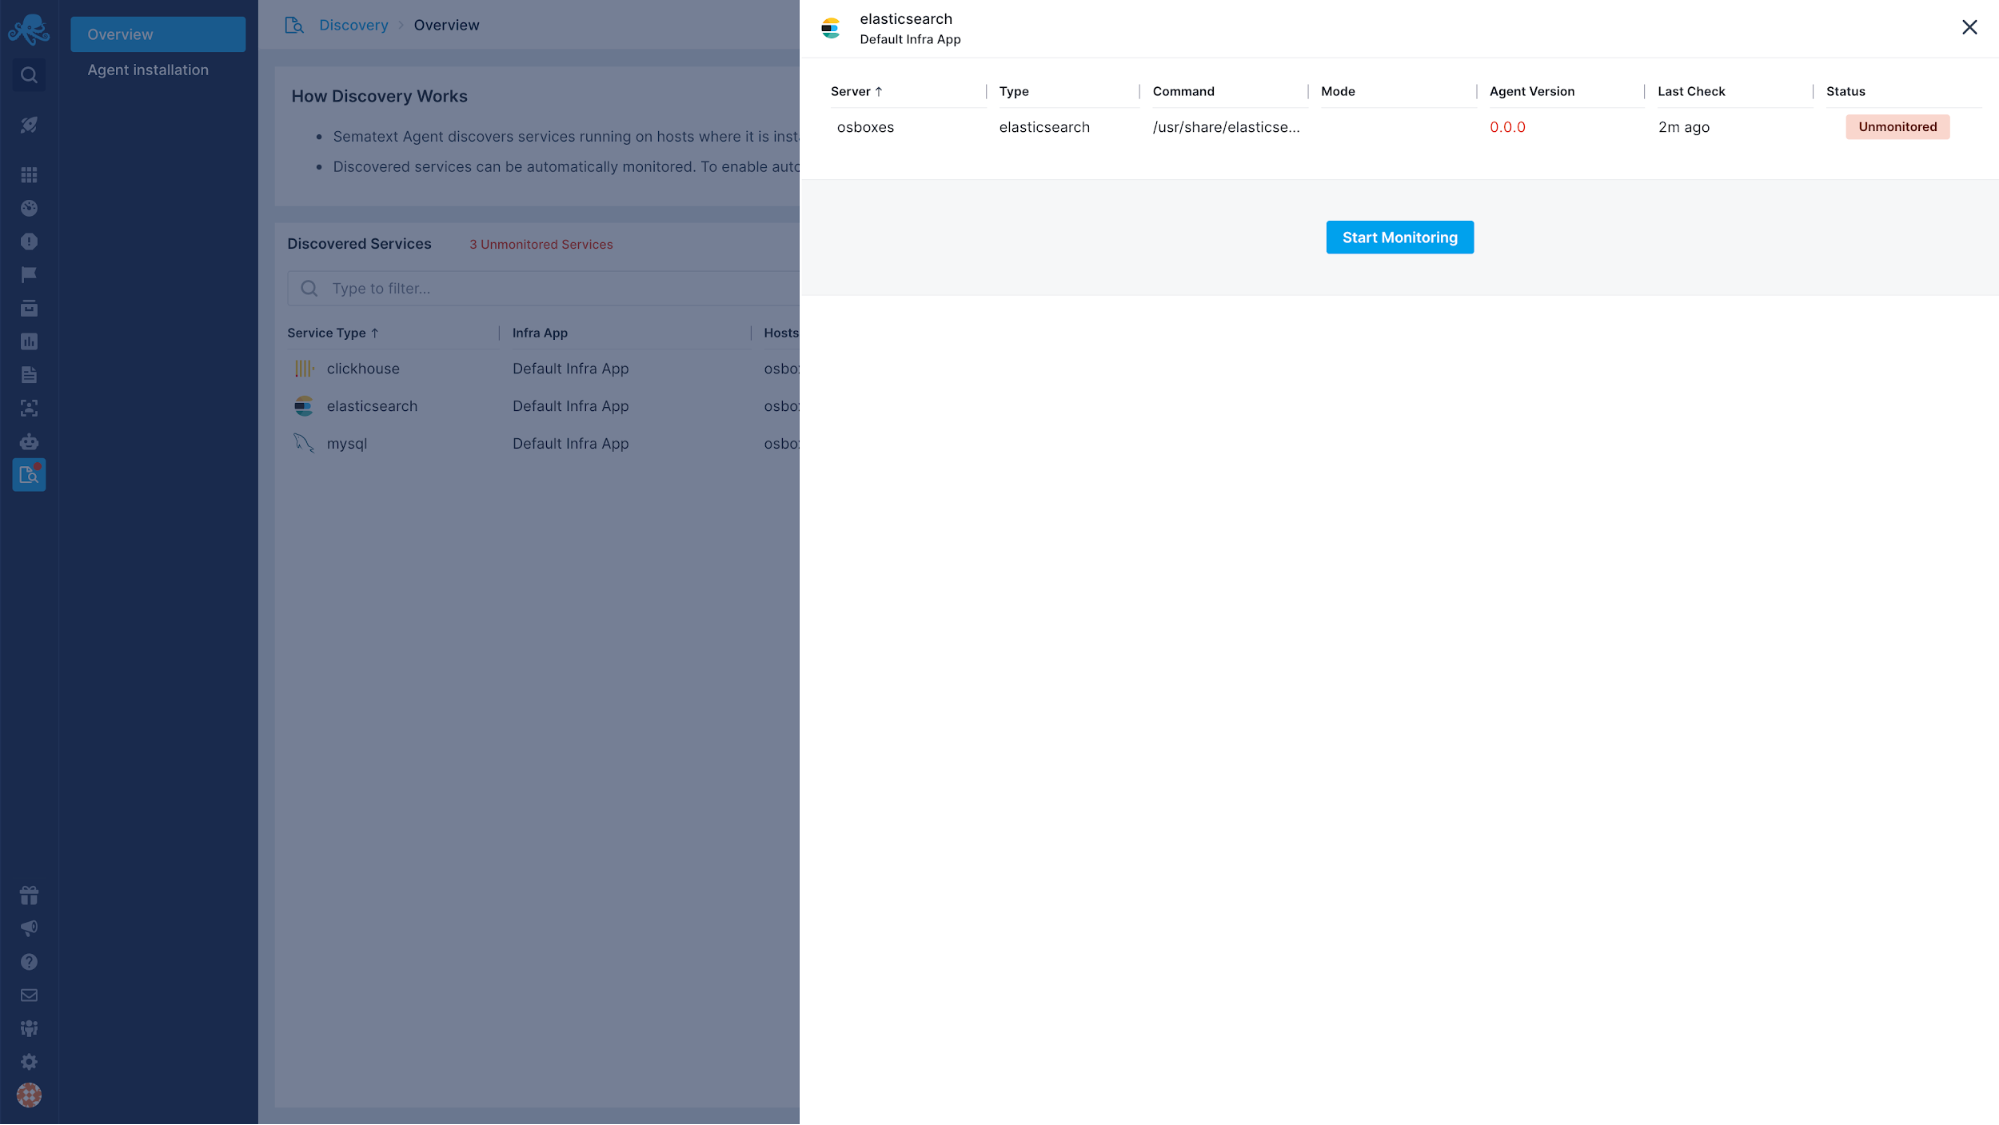
Task: Click Default Infra App in mysql row
Action: point(570,444)
